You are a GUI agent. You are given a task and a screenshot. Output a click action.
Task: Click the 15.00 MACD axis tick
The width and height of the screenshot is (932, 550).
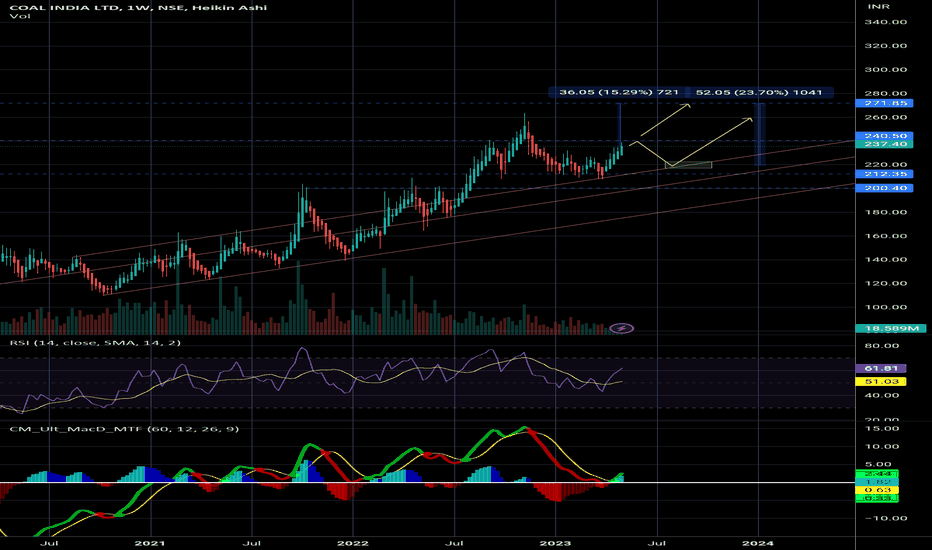tap(882, 429)
